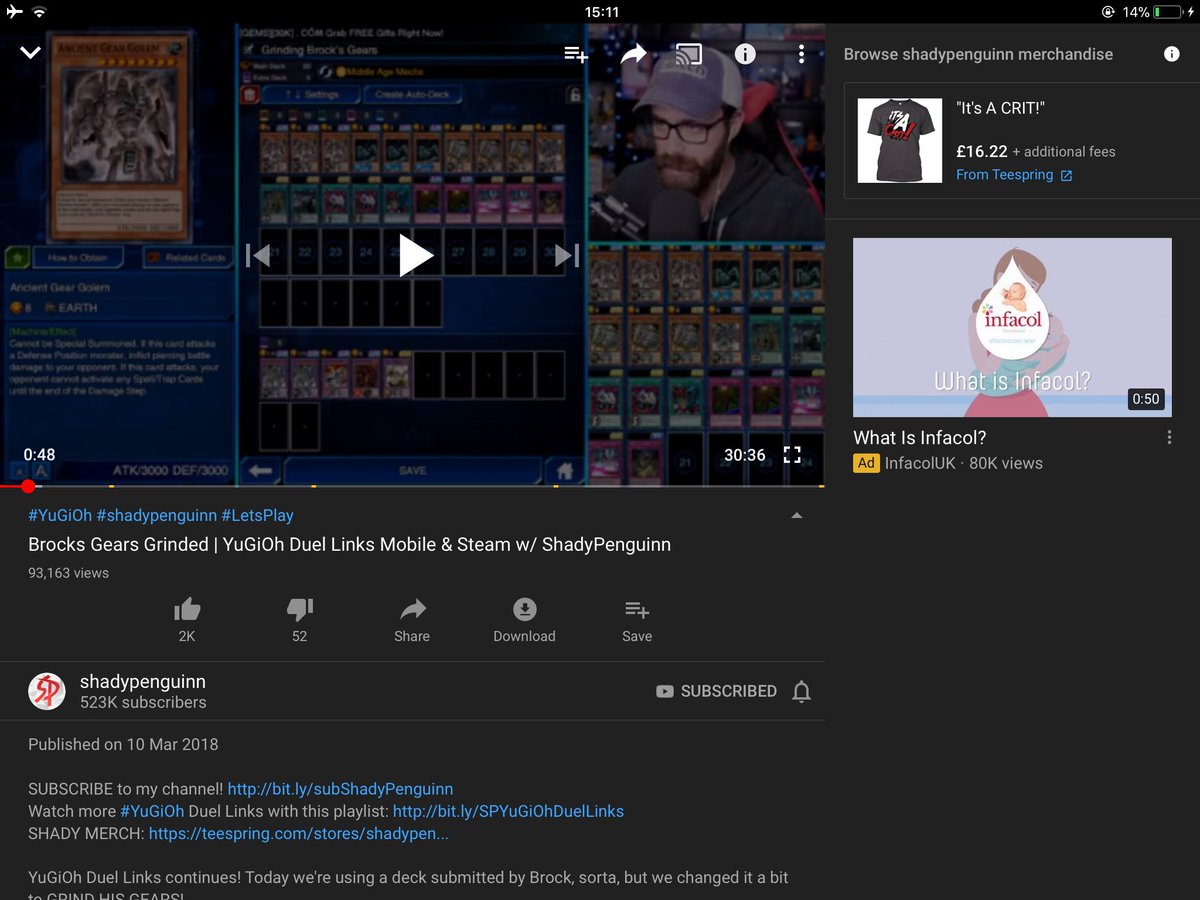This screenshot has width=1200, height=900.
Task: Tap the Share button below title
Action: pos(412,620)
